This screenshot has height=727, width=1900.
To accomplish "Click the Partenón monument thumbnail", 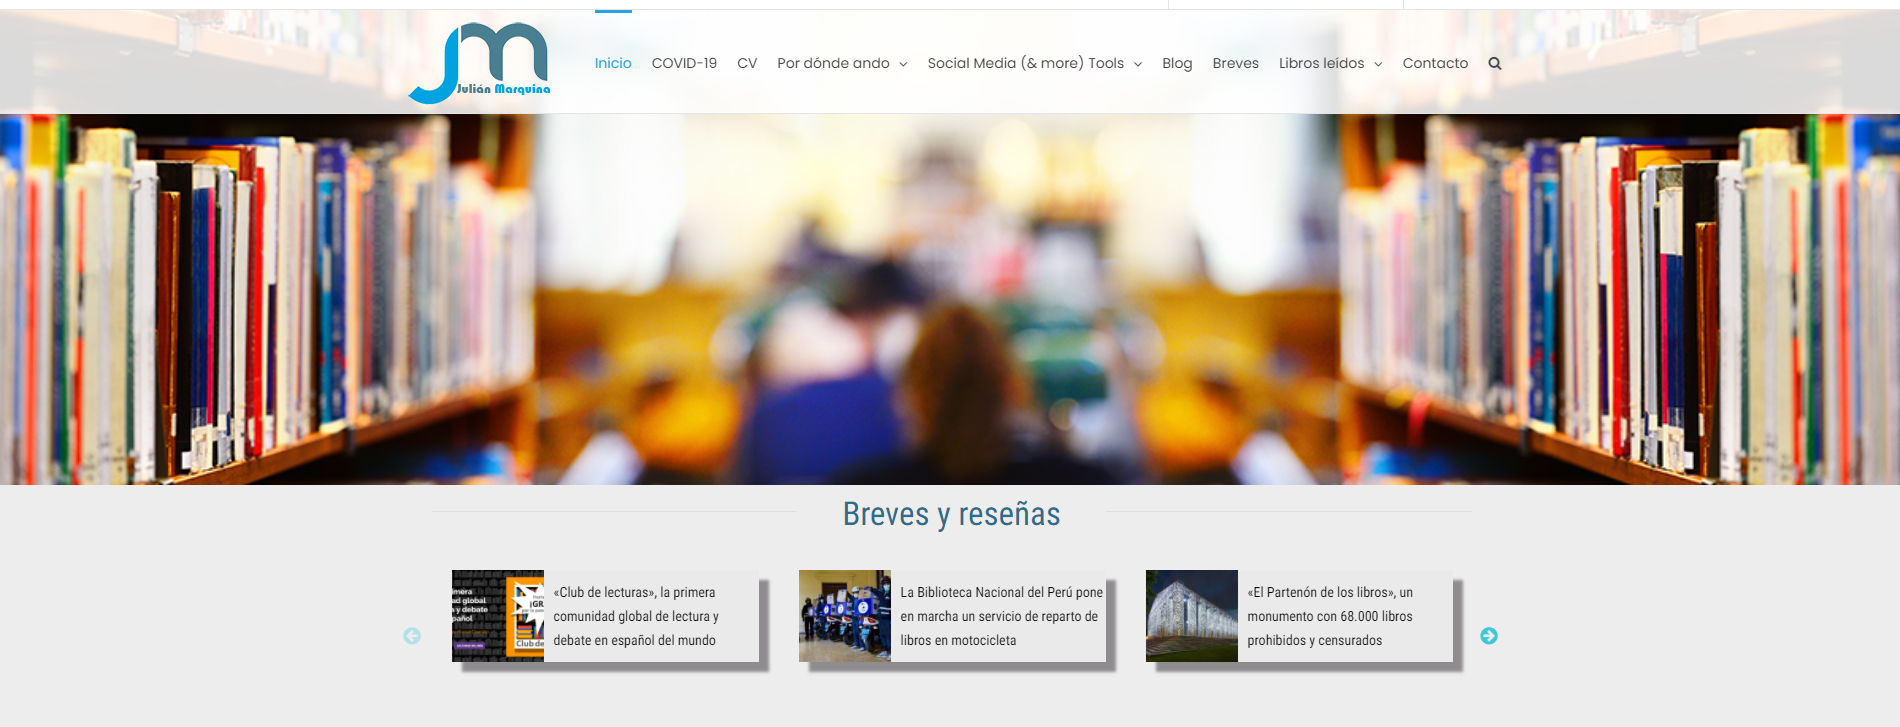I will [x=1192, y=616].
